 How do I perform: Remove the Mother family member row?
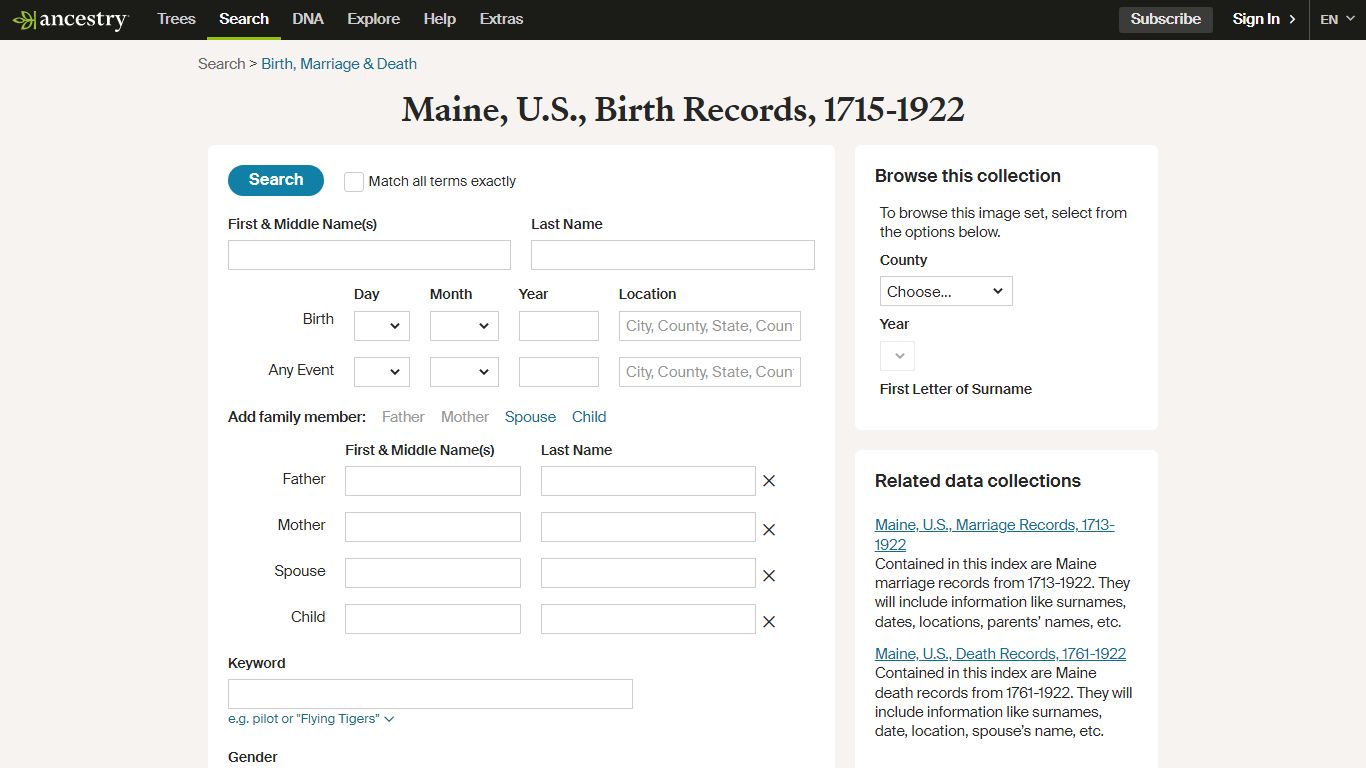tap(769, 530)
